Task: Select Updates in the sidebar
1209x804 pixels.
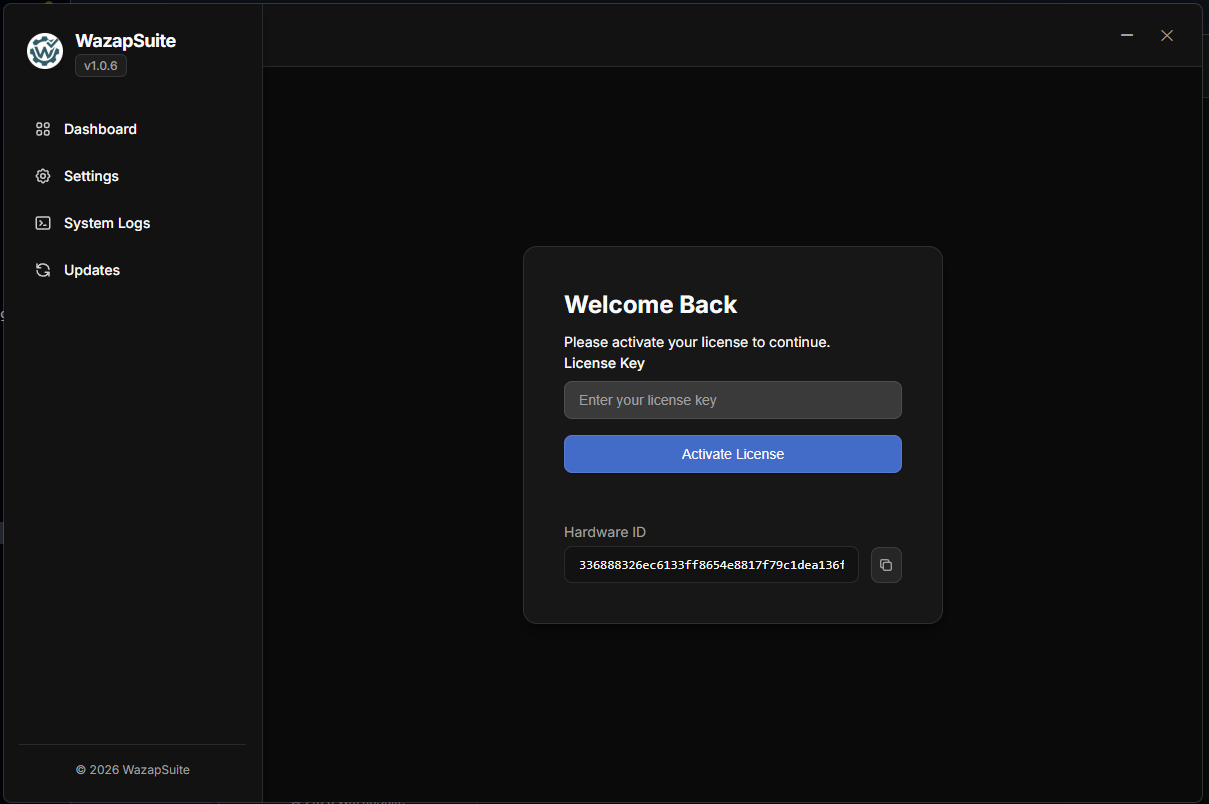Action: pyautogui.click(x=92, y=270)
